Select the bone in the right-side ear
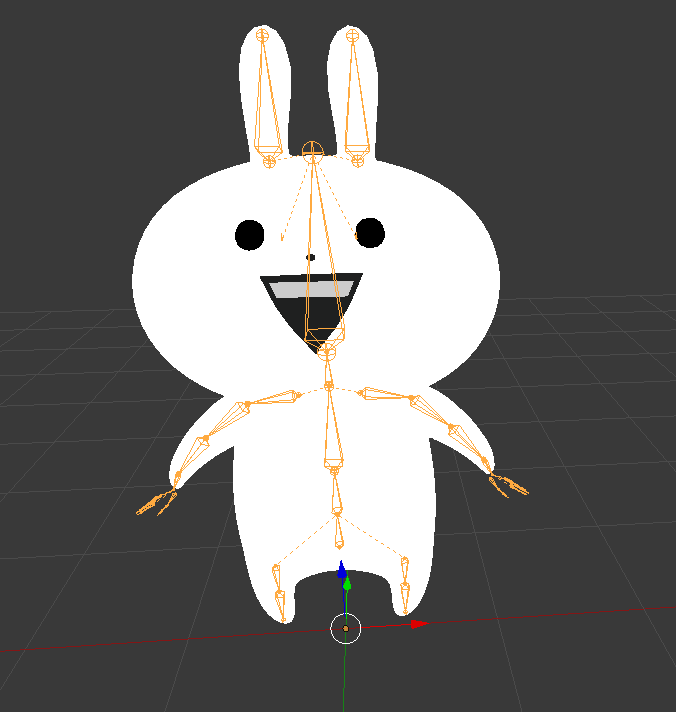Viewport: 676px width, 712px height. [x=356, y=98]
